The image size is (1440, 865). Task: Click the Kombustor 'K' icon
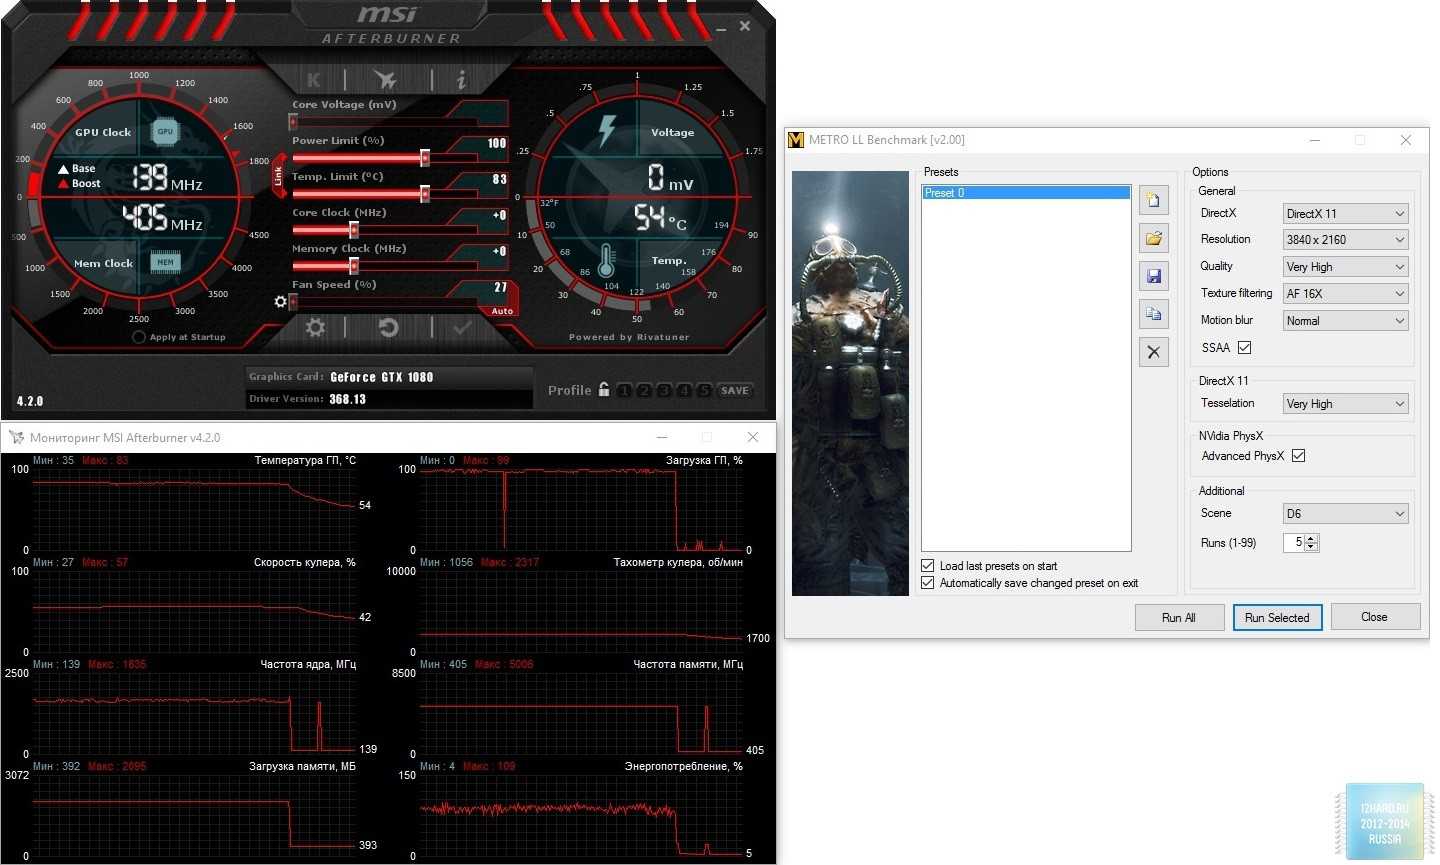coord(314,80)
